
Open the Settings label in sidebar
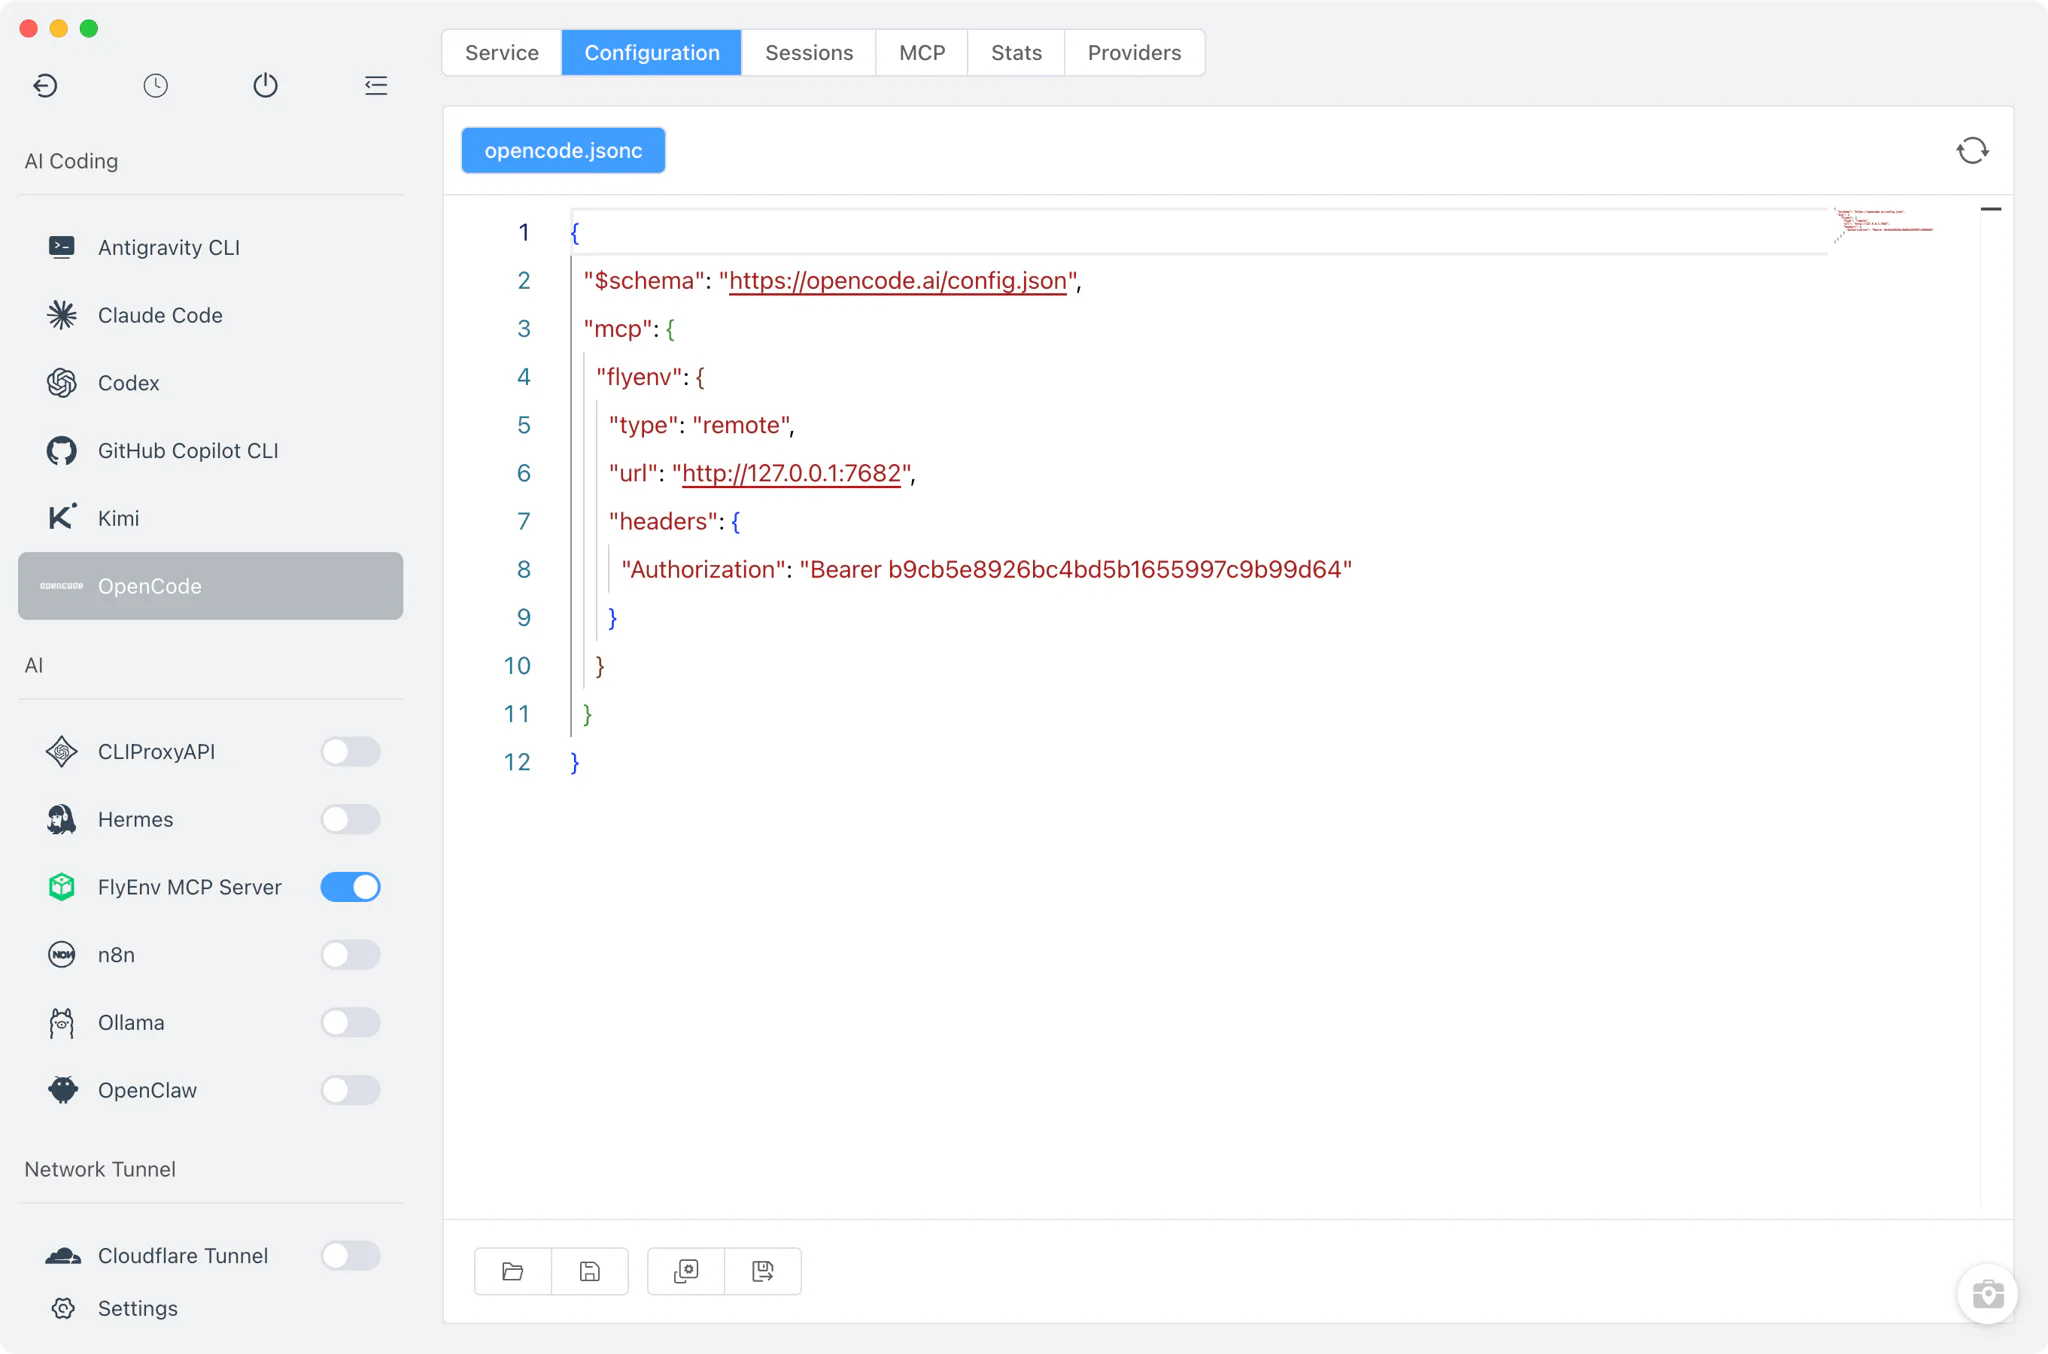138,1308
